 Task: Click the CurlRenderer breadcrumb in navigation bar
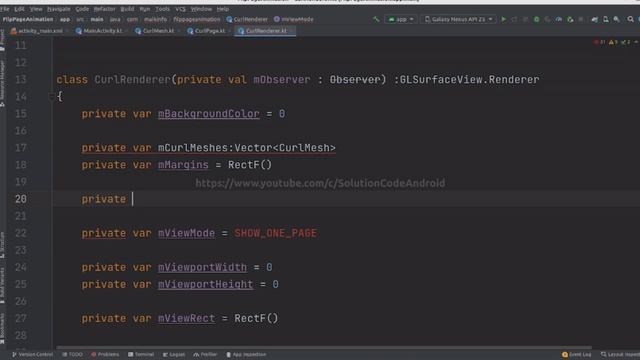[x=247, y=19]
